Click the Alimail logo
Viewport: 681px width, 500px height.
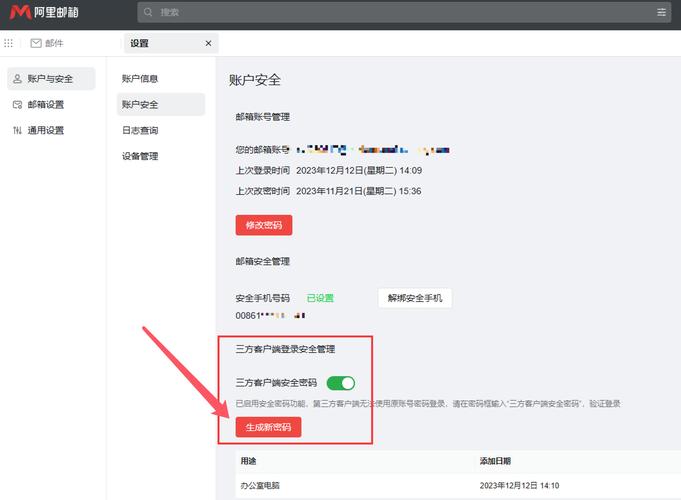point(44,12)
